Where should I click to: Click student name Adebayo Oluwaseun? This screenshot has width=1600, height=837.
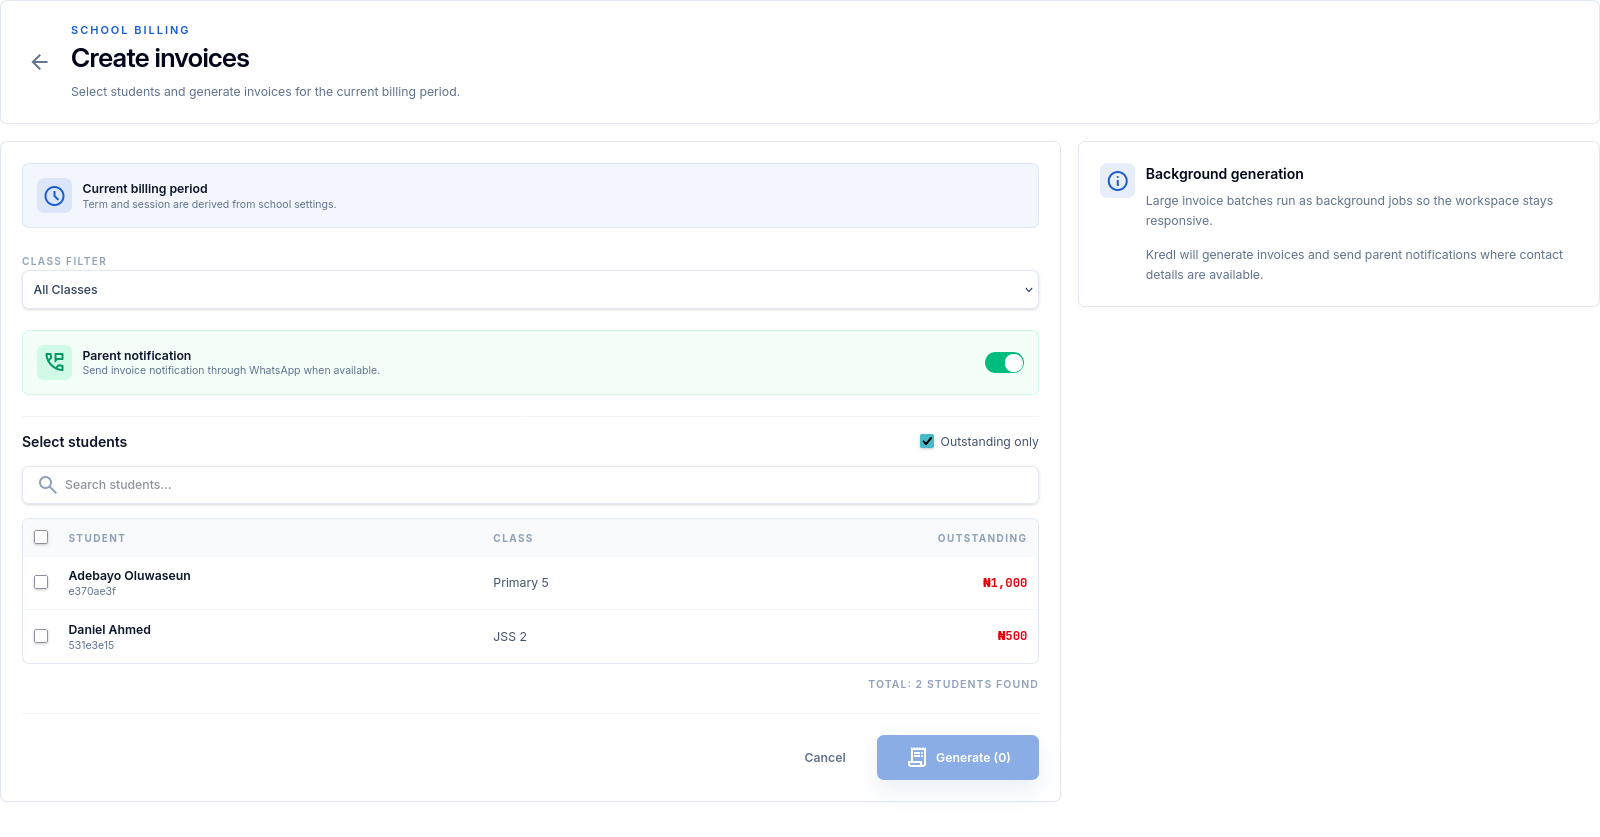point(129,576)
